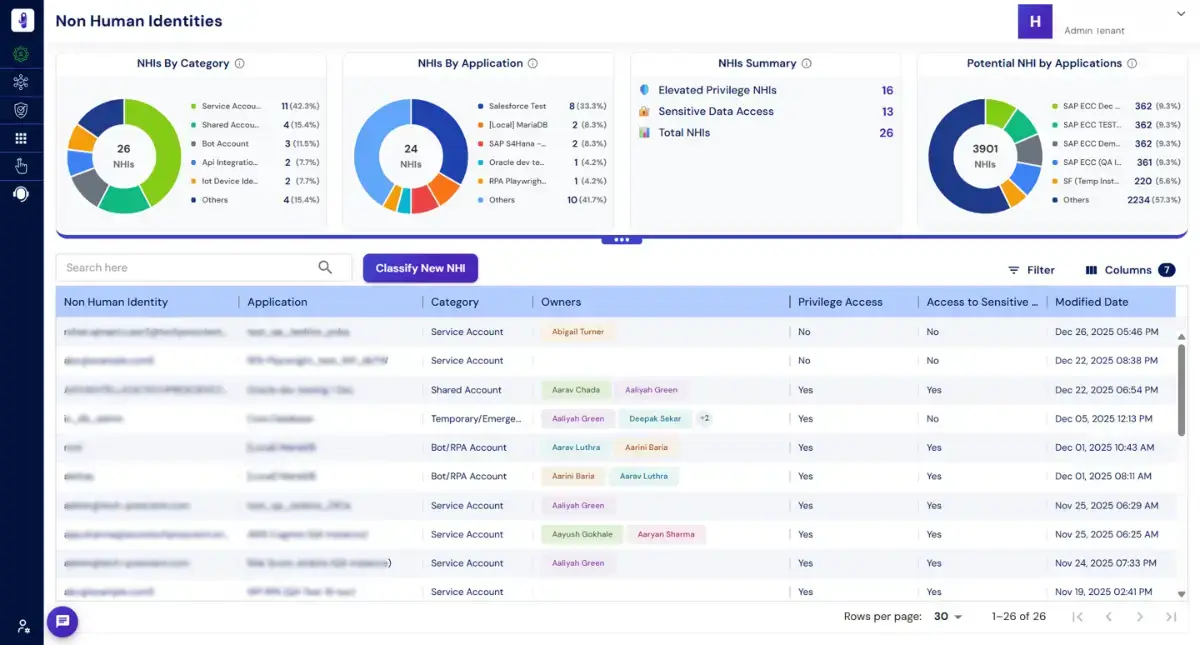The height and width of the screenshot is (645, 1200).
Task: Click the Classify New NHI button
Action: [x=420, y=268]
